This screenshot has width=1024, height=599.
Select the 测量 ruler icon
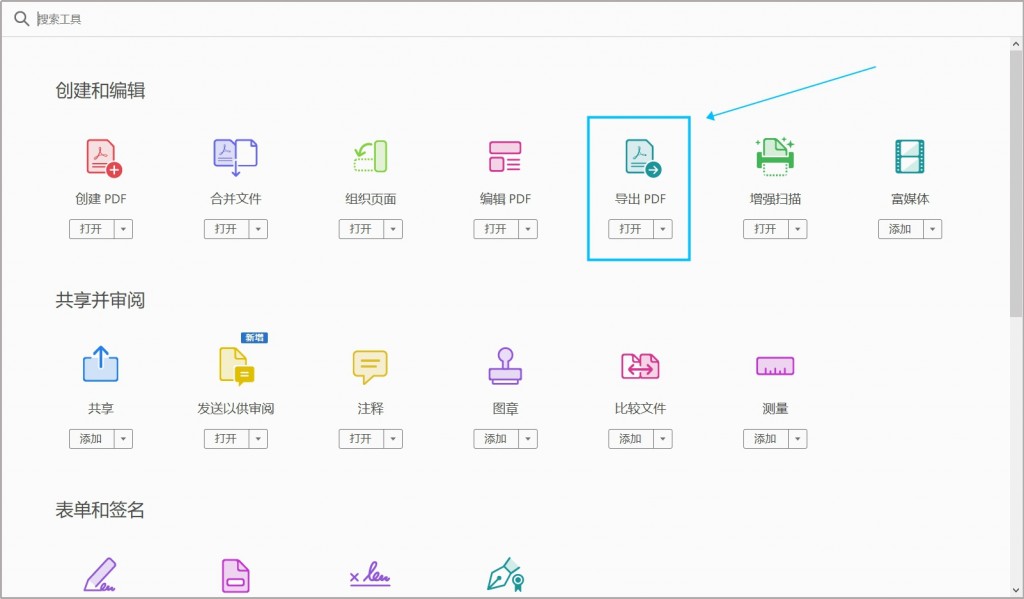click(x=775, y=366)
